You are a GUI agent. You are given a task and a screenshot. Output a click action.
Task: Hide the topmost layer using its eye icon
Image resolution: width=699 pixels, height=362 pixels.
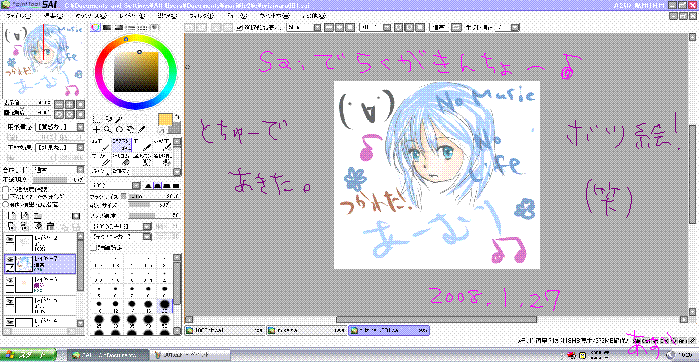[x=9, y=239]
